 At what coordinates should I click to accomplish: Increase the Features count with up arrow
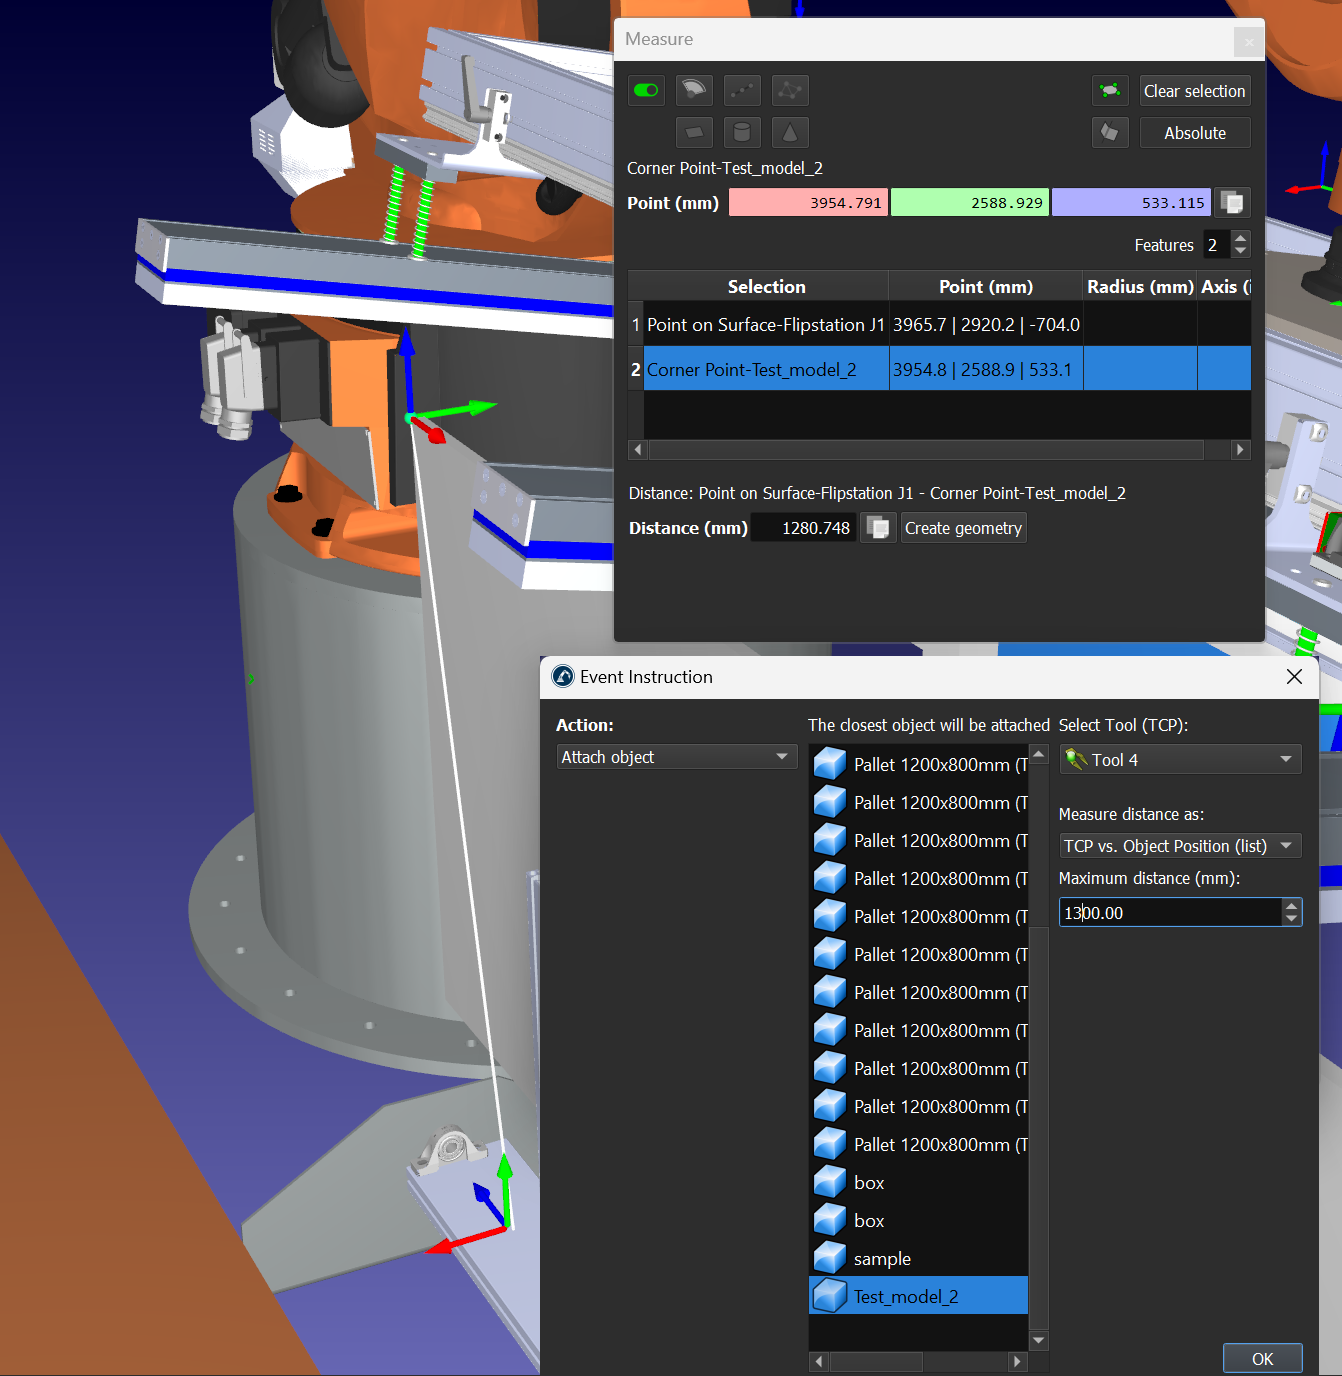pos(1241,238)
